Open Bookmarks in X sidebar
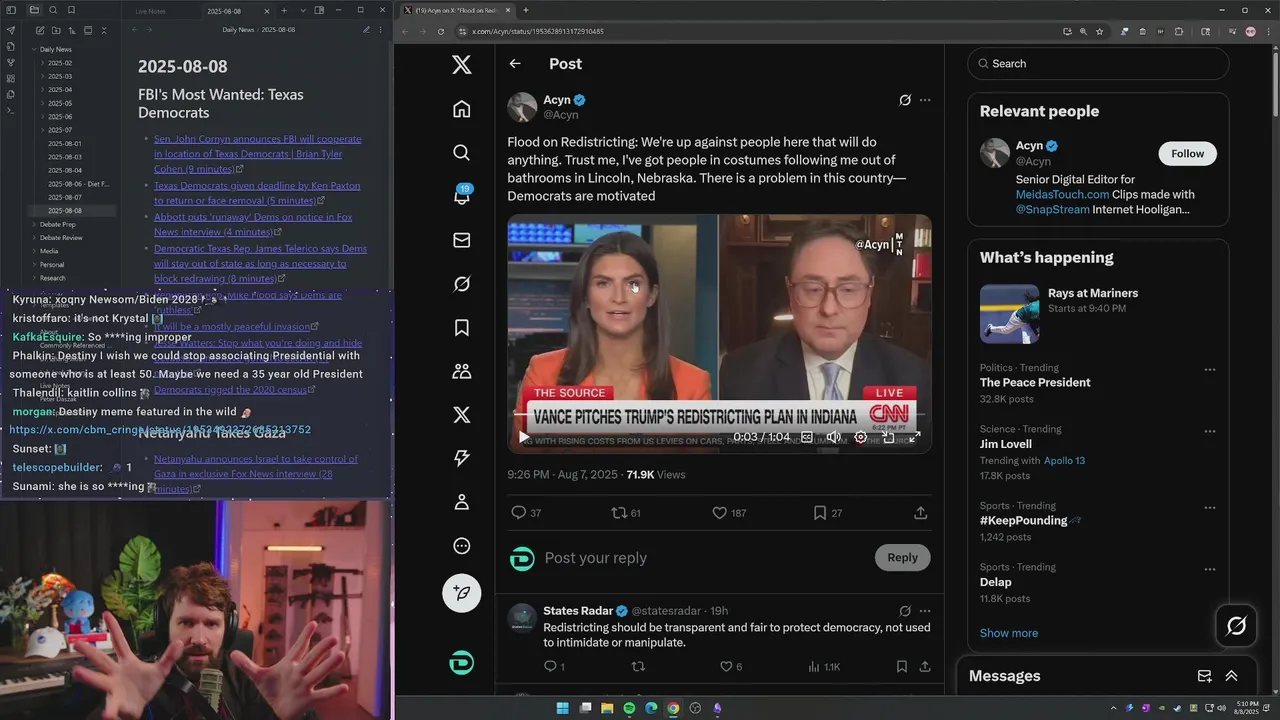The width and height of the screenshot is (1280, 720). click(461, 327)
